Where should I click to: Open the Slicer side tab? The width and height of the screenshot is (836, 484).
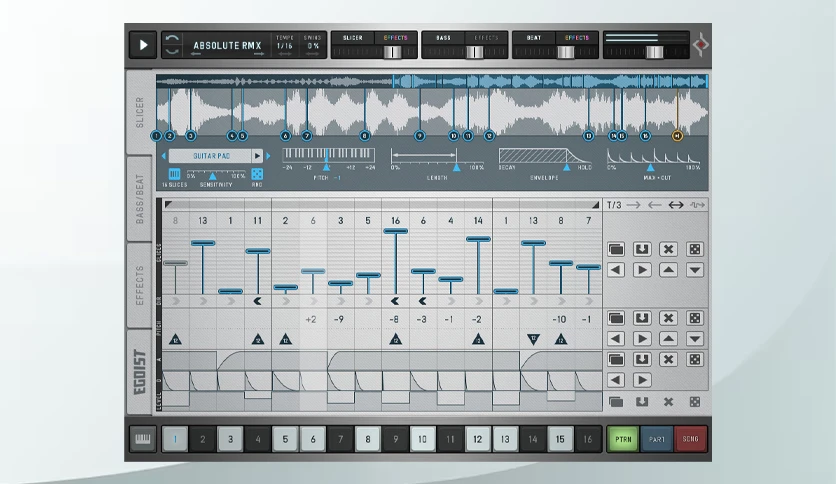tap(140, 112)
